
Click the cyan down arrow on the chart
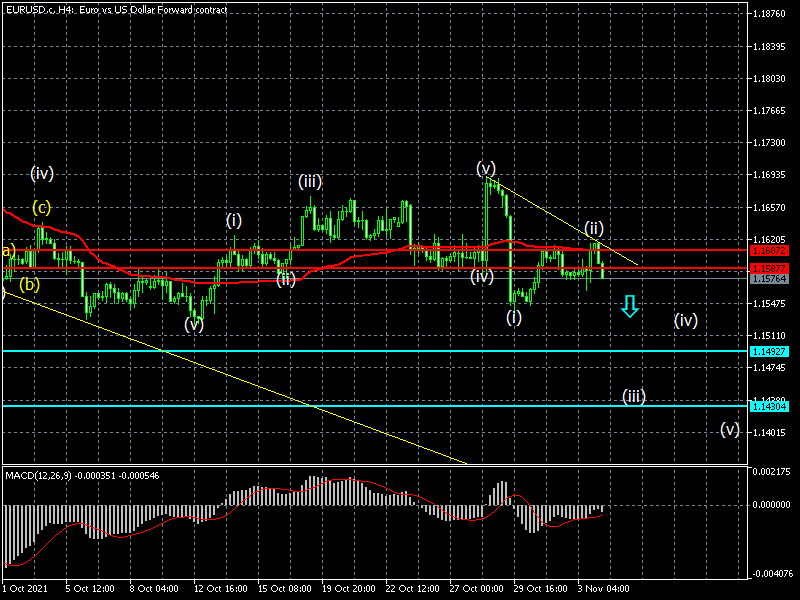[x=629, y=306]
